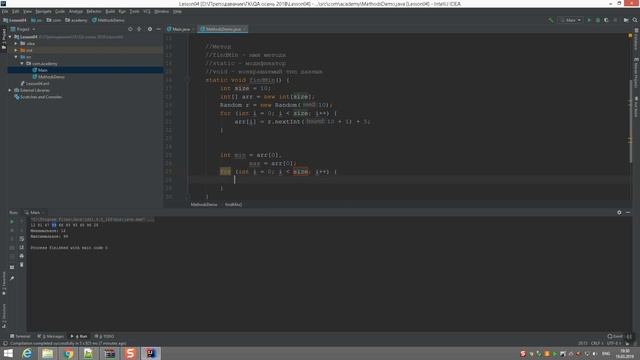Open the TODO tool tab
The image size is (640, 360).
104,336
